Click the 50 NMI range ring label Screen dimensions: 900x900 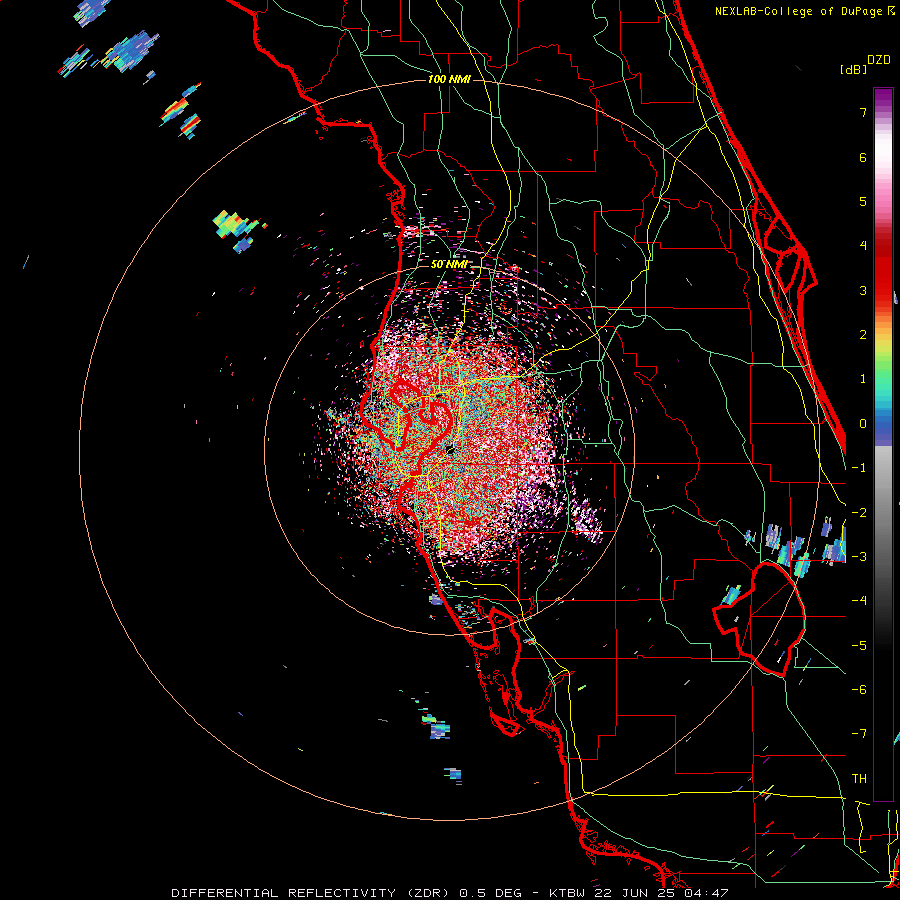click(449, 265)
